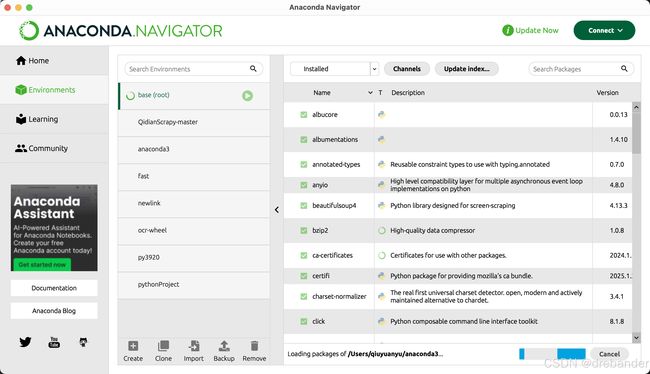Select the py3920 environment
The image size is (650, 374).
click(x=194, y=257)
